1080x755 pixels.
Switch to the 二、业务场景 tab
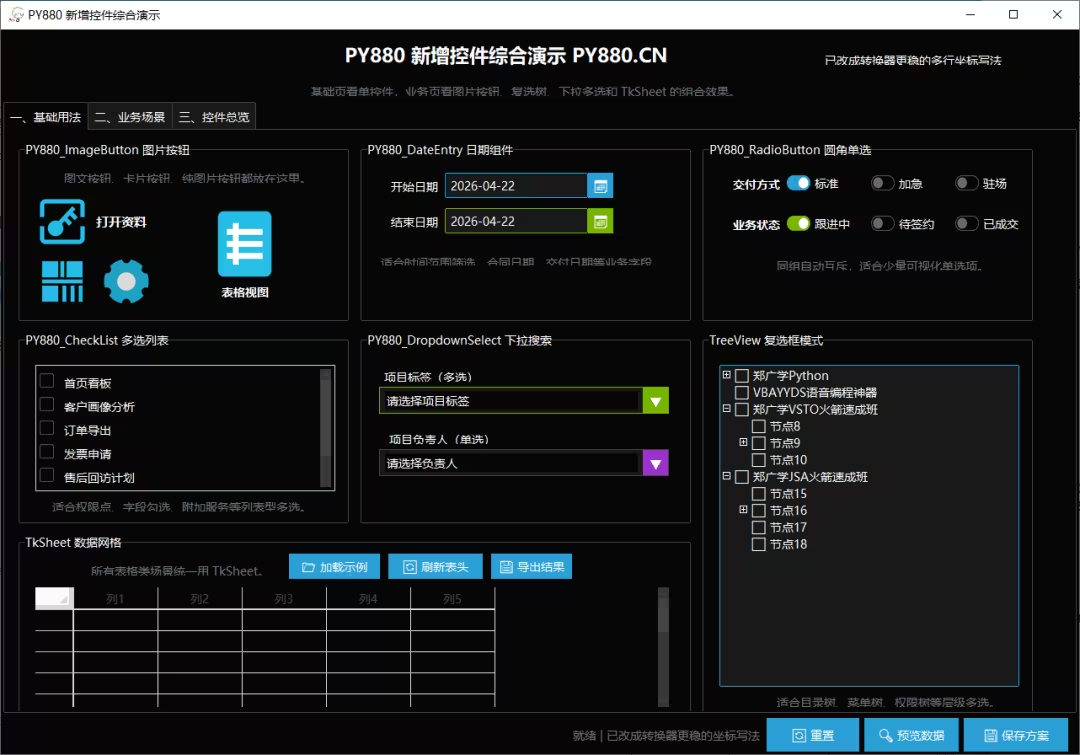tap(130, 117)
